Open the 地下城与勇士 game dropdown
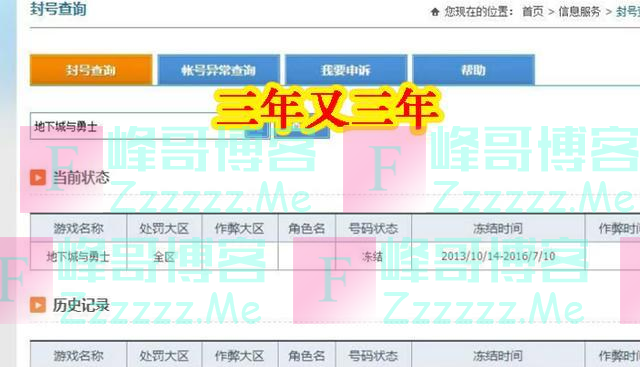 click(x=149, y=126)
